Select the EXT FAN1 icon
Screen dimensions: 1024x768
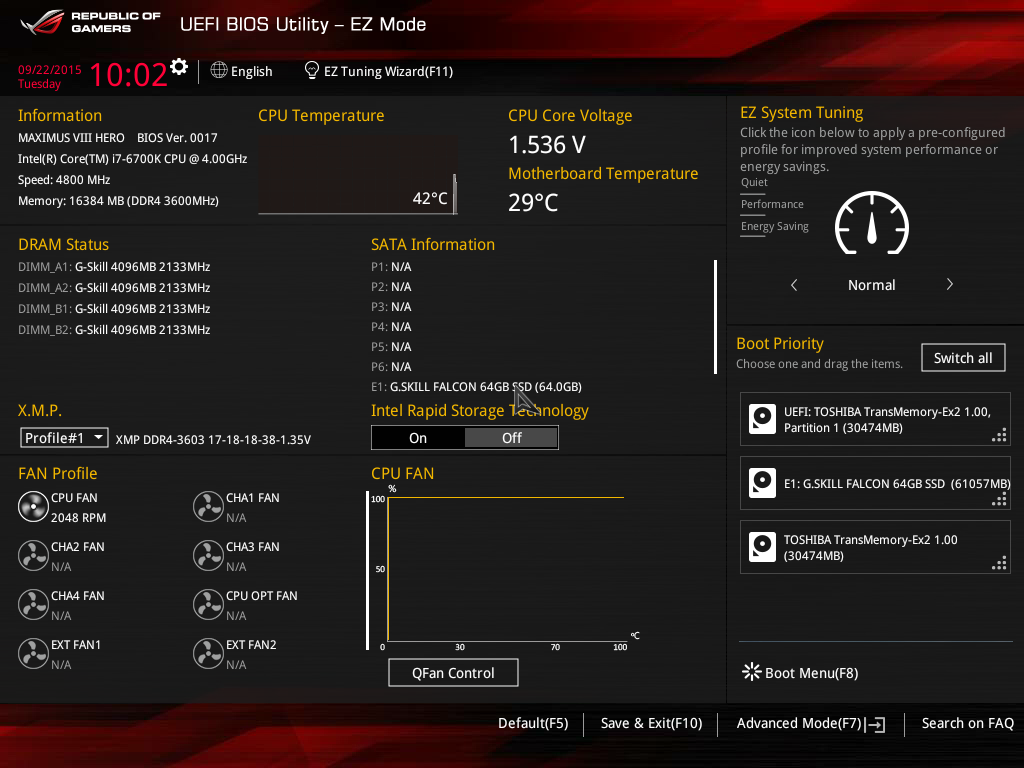coord(33,654)
